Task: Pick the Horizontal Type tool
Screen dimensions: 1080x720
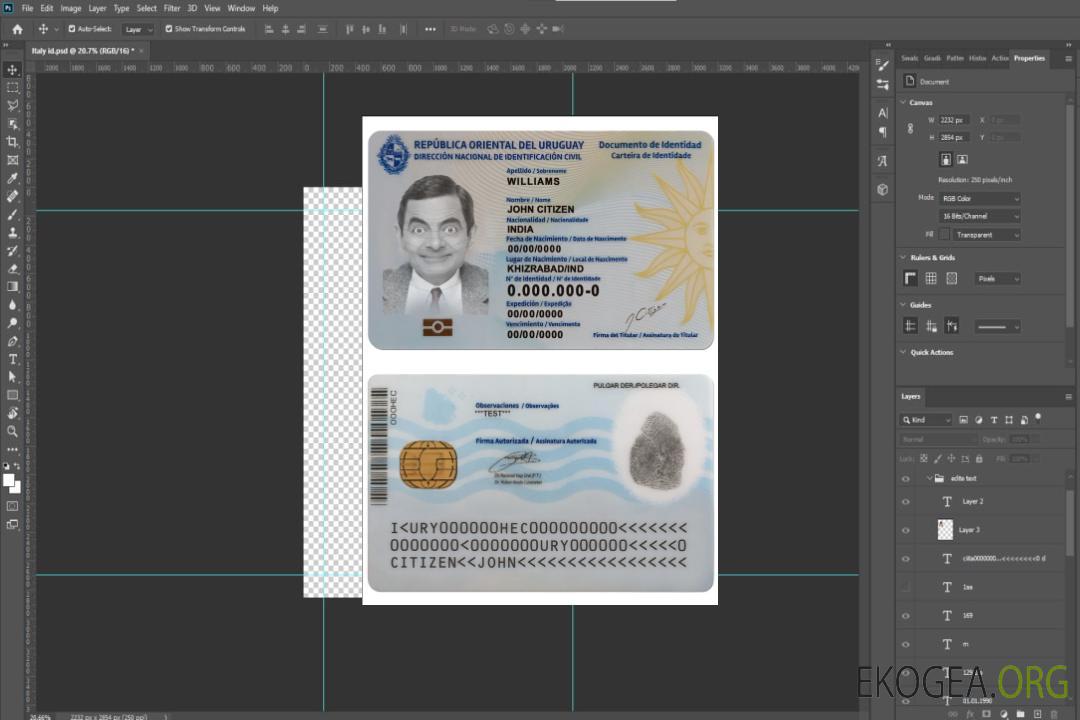Action: click(12, 359)
